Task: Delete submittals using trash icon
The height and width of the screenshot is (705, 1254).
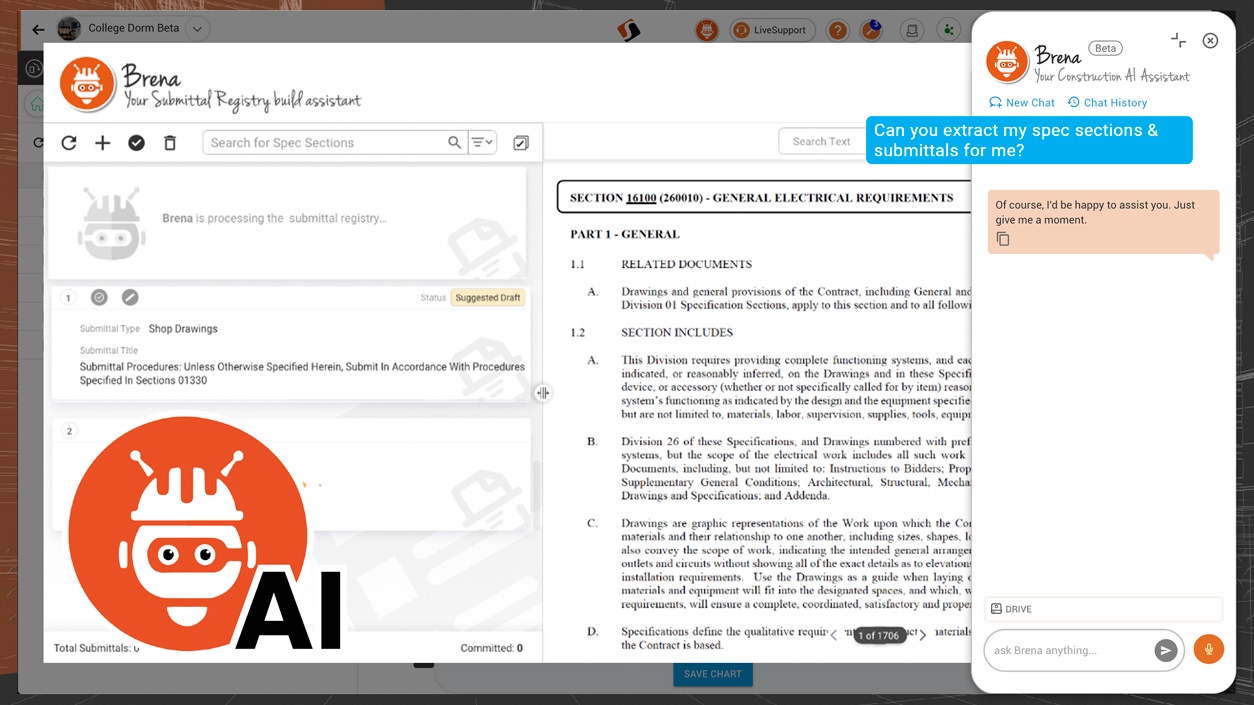Action: [170, 143]
